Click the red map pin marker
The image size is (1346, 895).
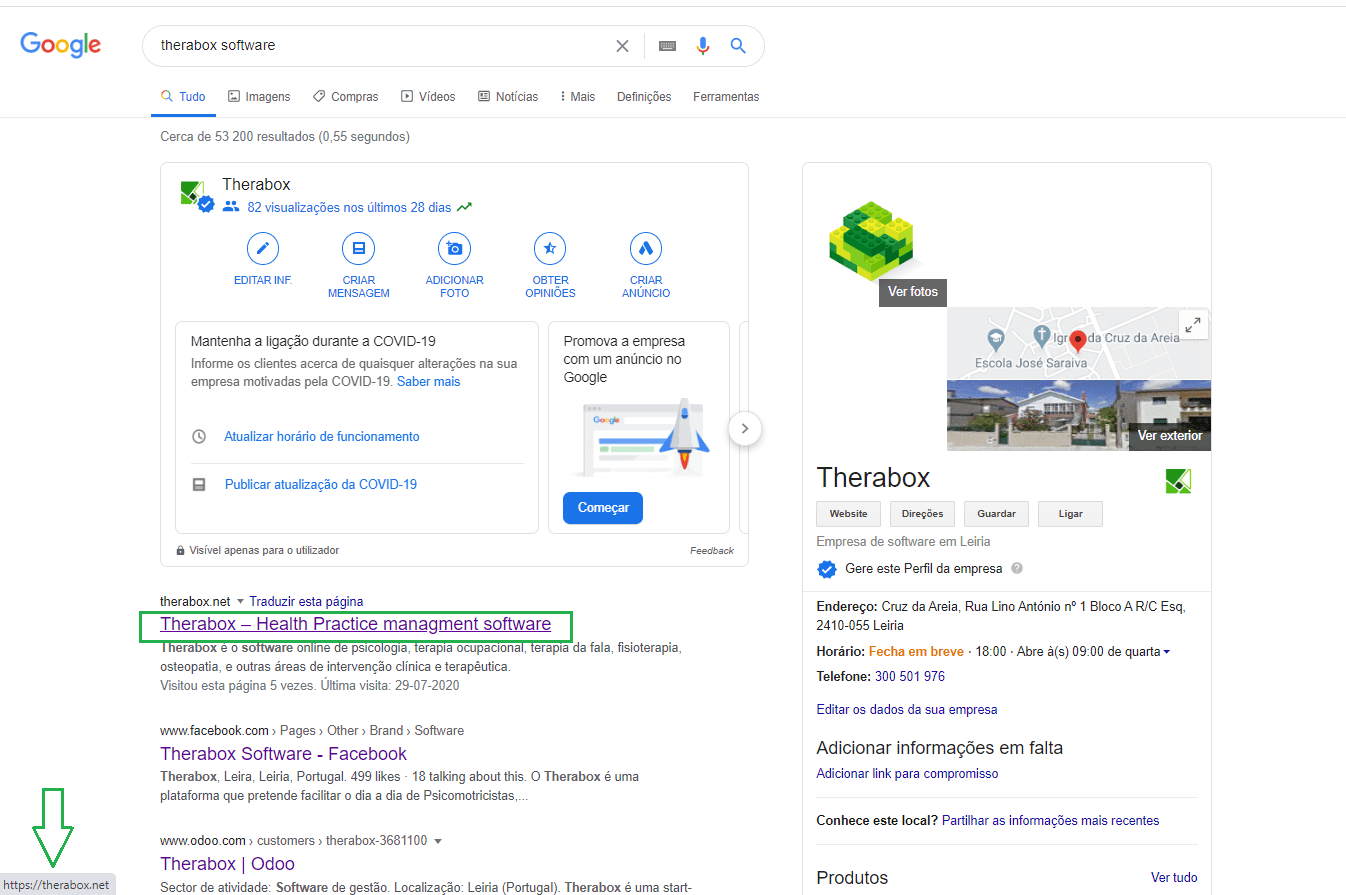pos(1077,342)
